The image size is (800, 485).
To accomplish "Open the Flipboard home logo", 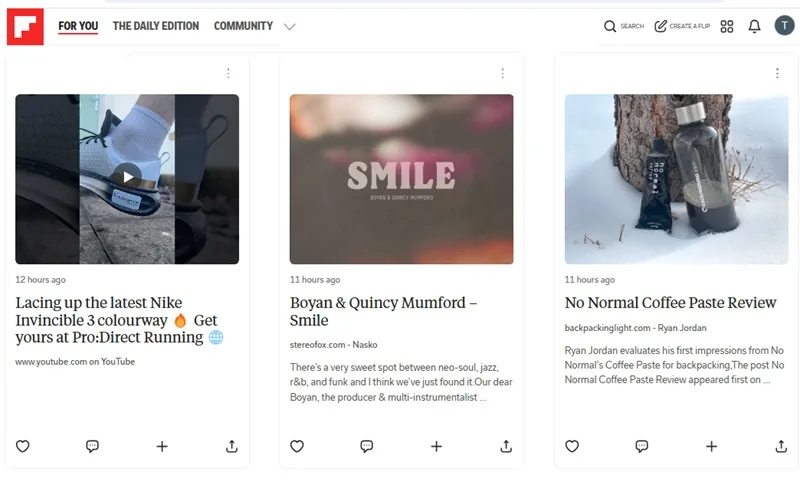I will [25, 27].
